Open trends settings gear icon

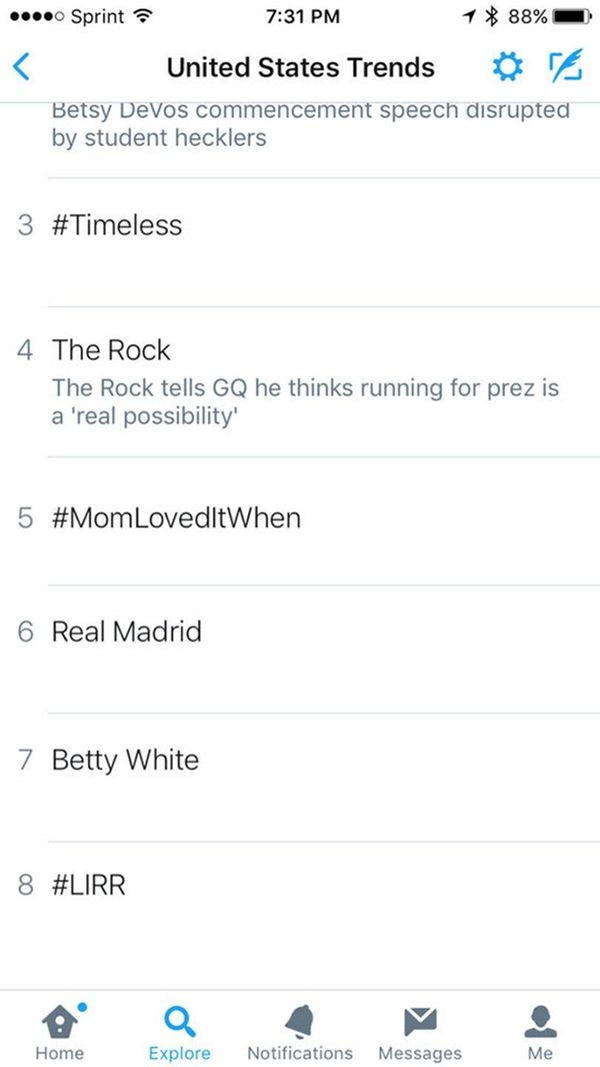tap(507, 67)
